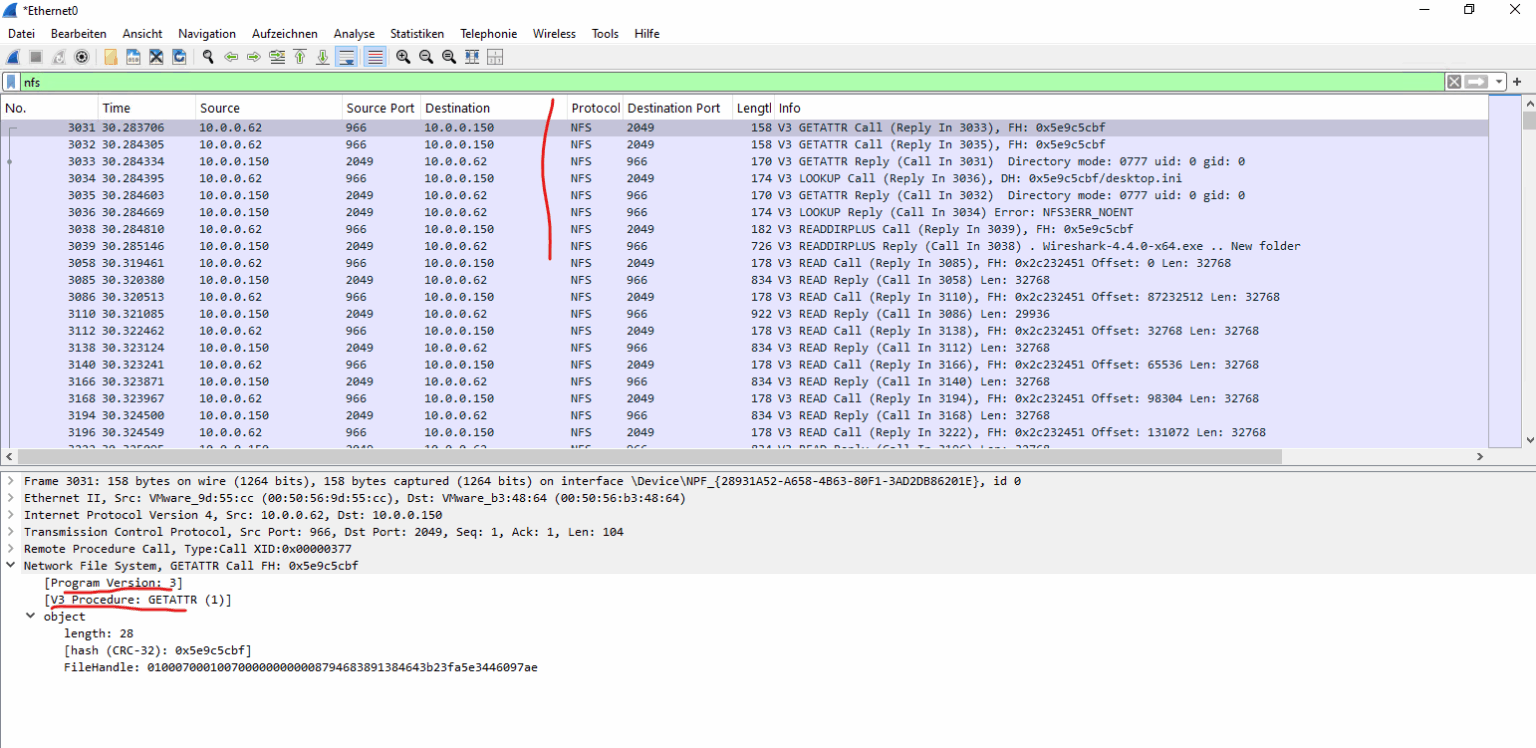Expand the Transmission Control Protocol details
The image size is (1536, 748).
coord(10,531)
